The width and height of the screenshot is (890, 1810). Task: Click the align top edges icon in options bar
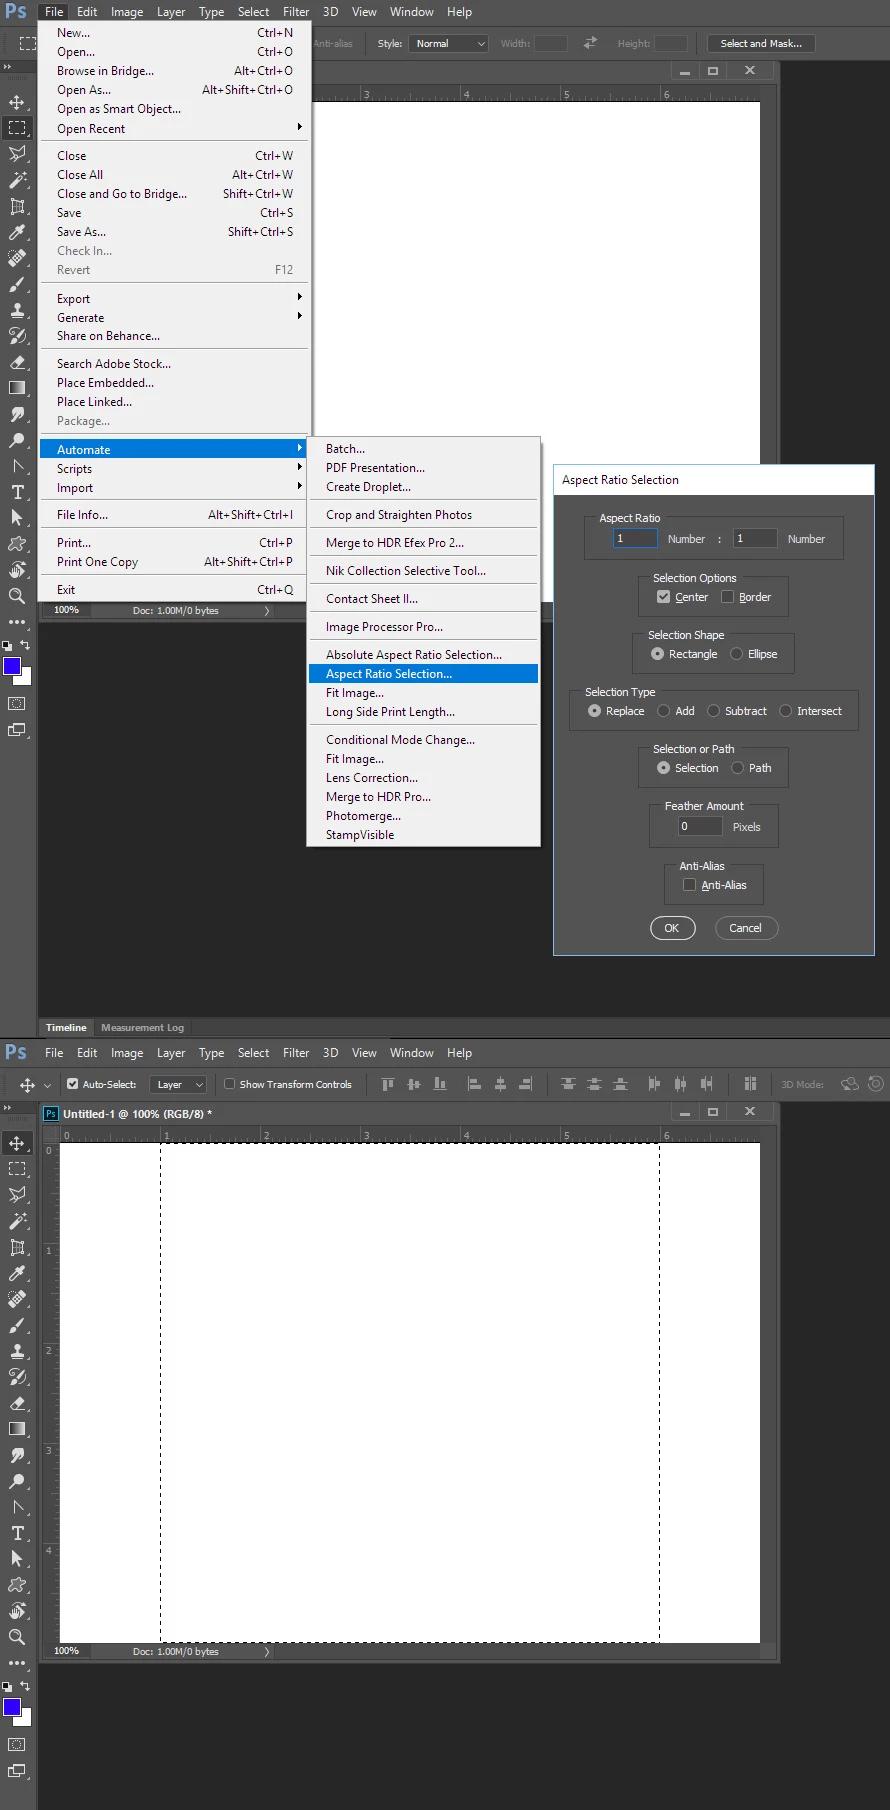[x=388, y=1084]
